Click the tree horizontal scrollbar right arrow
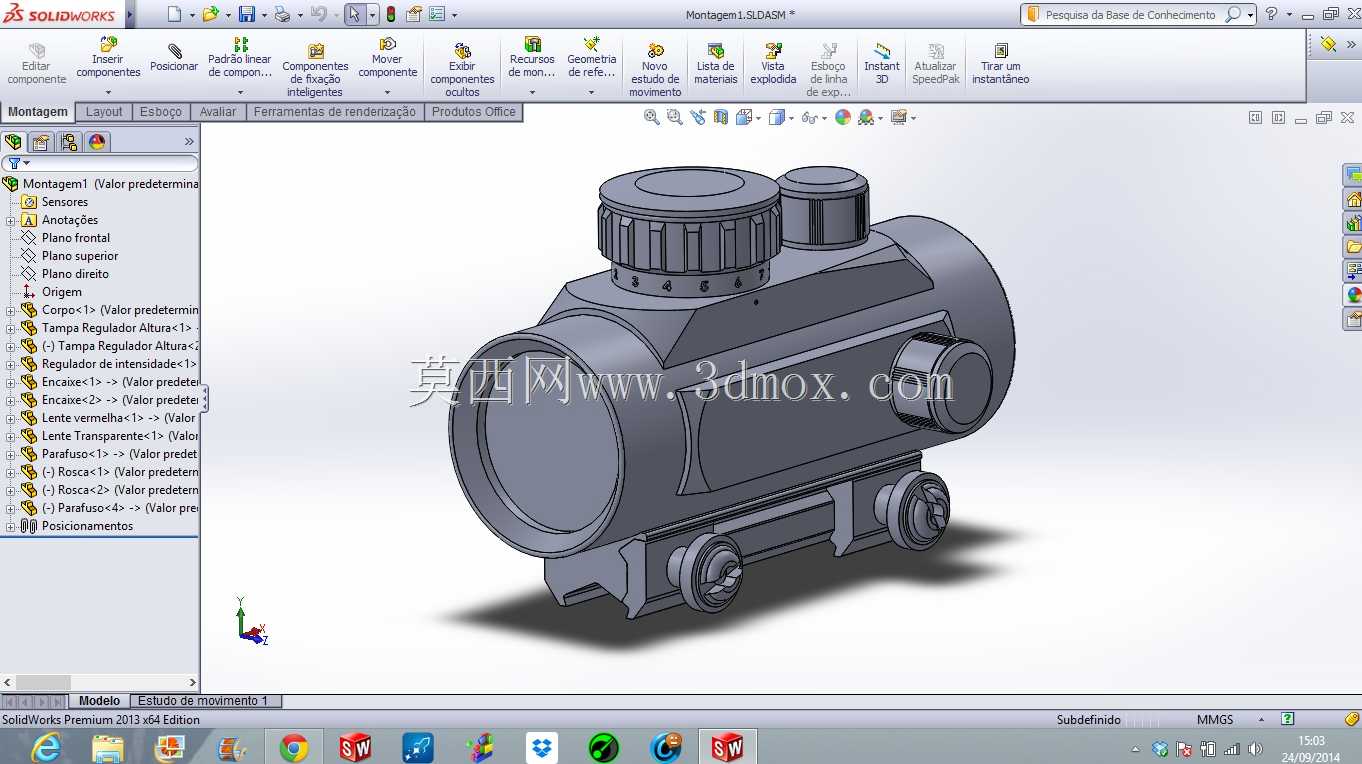This screenshot has width=1362, height=764. [192, 683]
